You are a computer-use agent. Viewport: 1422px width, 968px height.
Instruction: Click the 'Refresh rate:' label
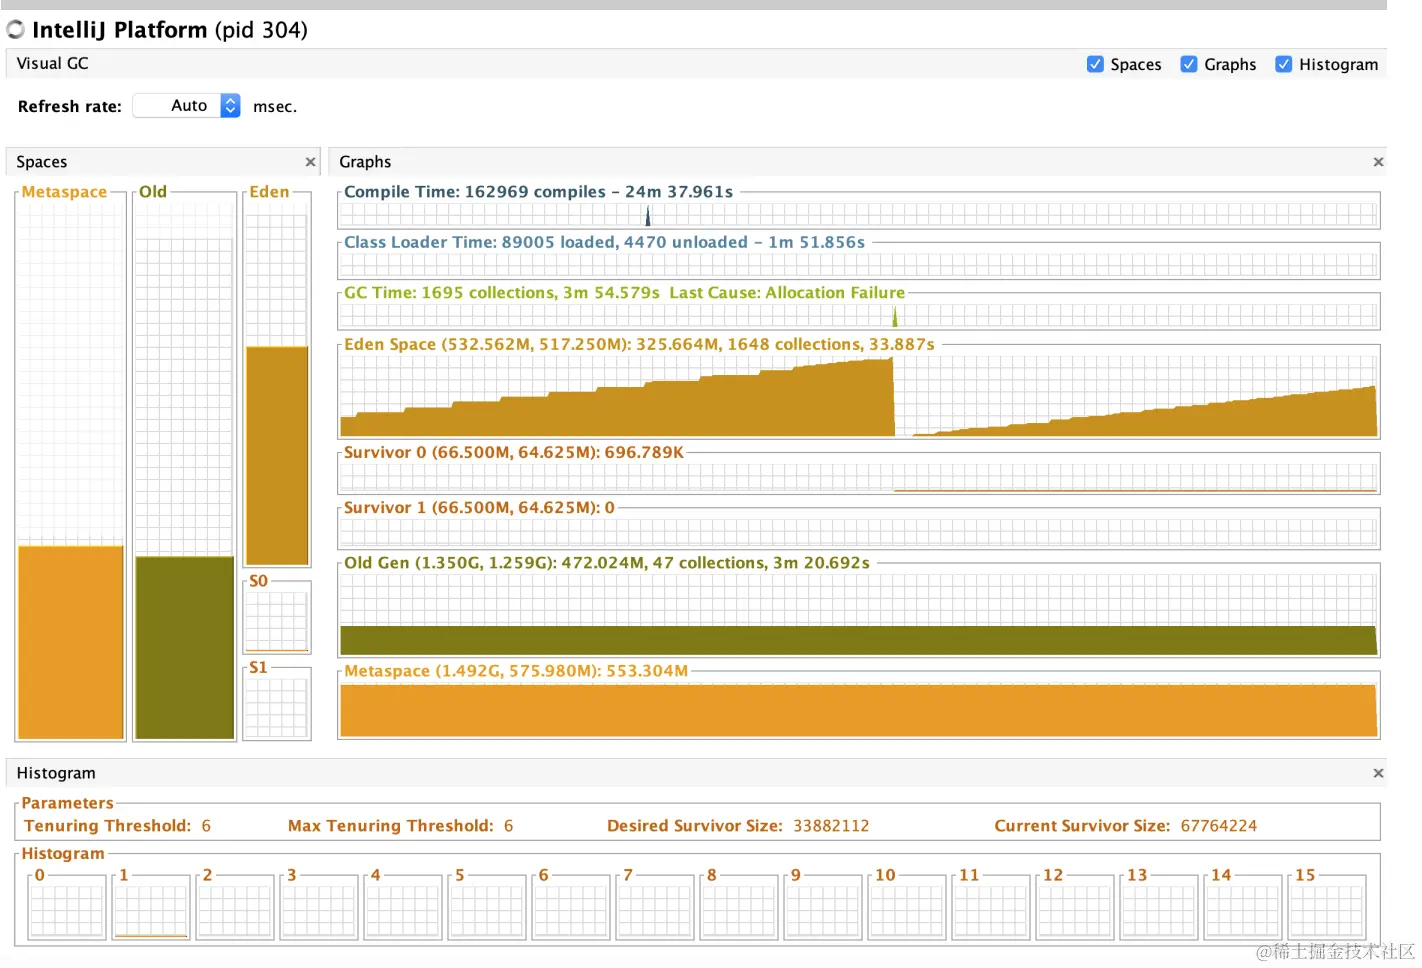point(70,107)
